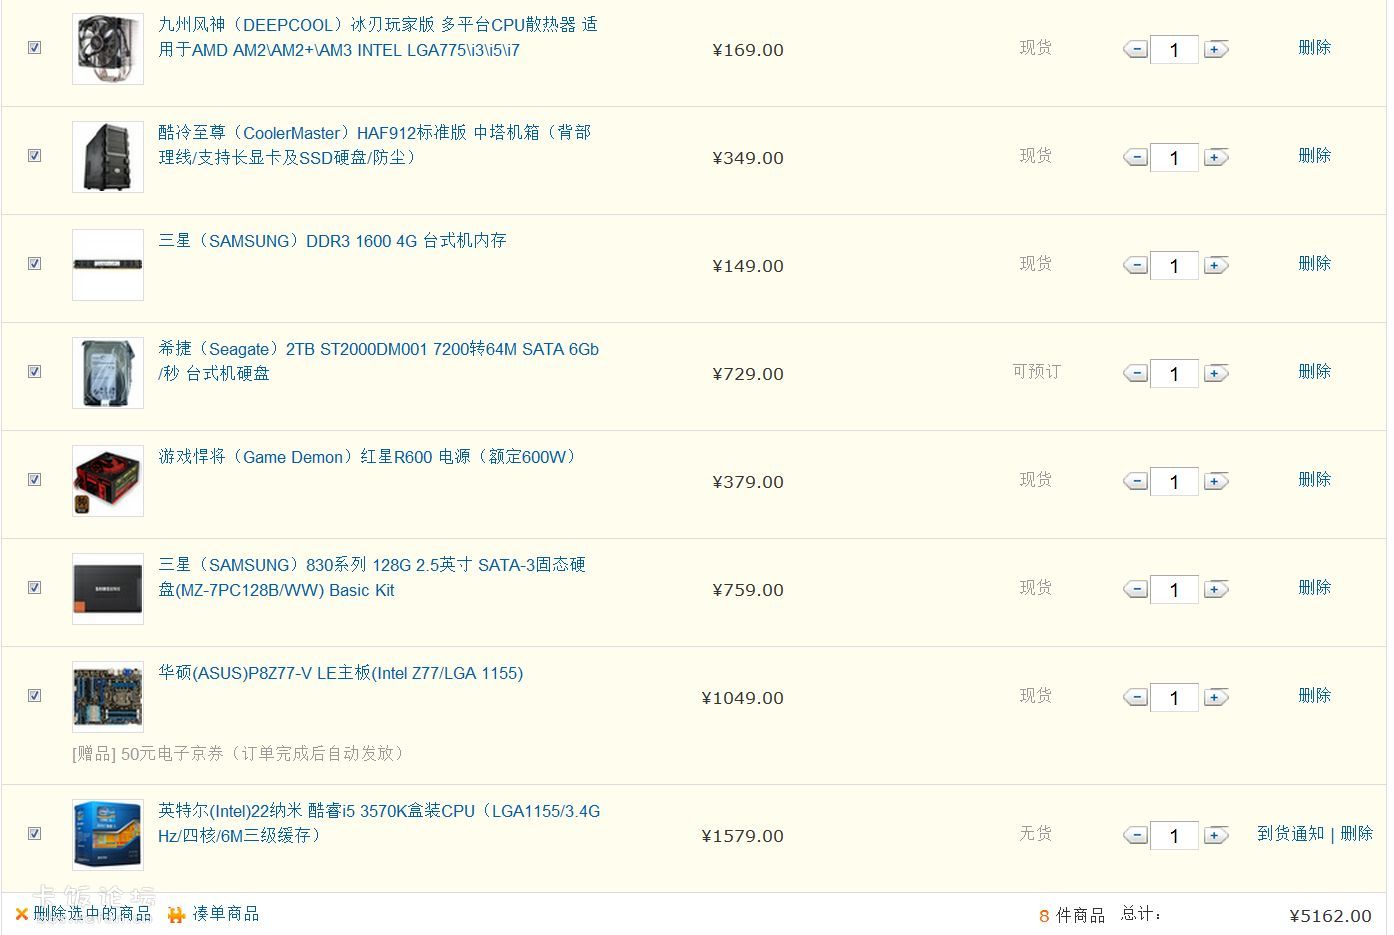
Task: Delete the Game Demon R600 power supply from cart
Action: click(x=1314, y=479)
